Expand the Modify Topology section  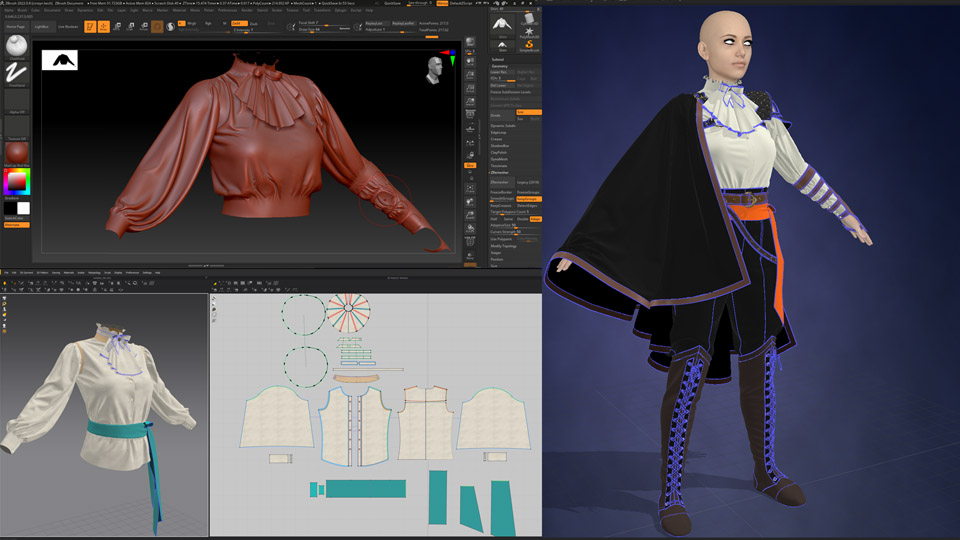(x=503, y=246)
